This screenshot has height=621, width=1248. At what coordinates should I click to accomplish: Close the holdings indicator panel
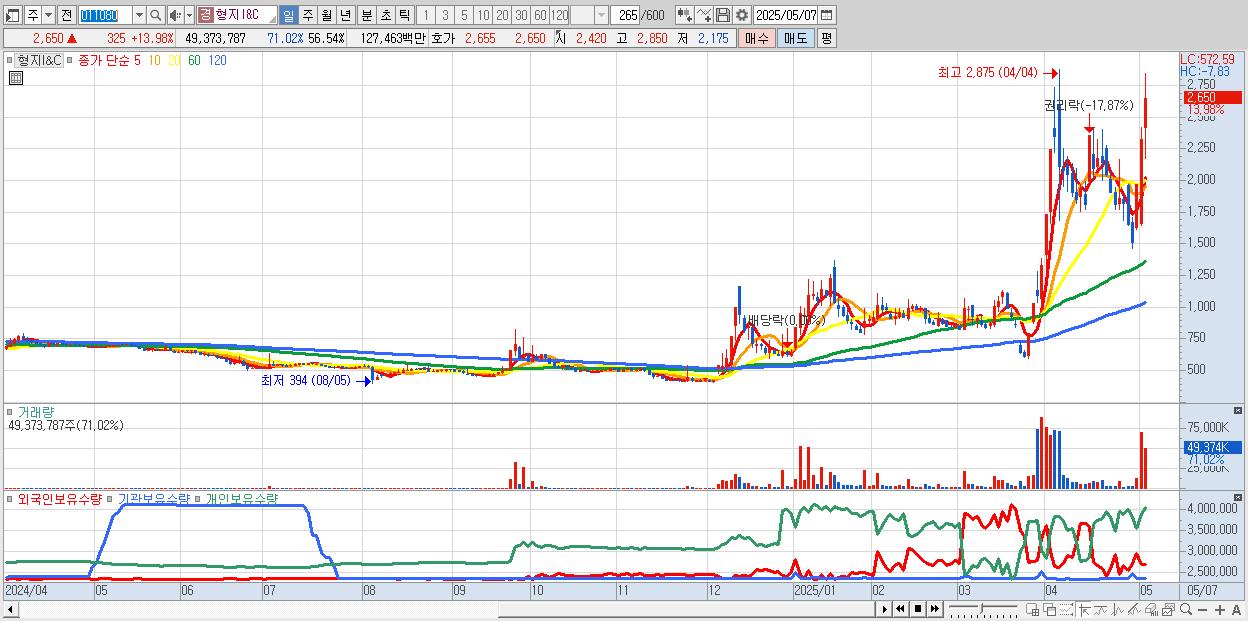(1240, 496)
